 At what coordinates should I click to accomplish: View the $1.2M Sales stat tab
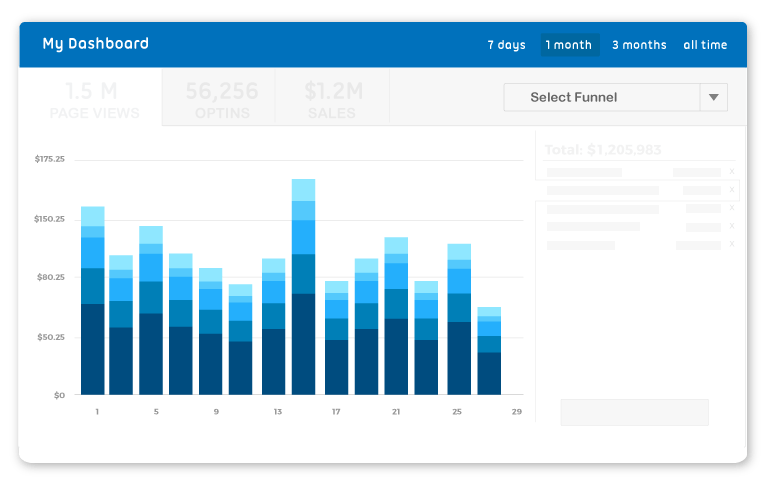[333, 97]
